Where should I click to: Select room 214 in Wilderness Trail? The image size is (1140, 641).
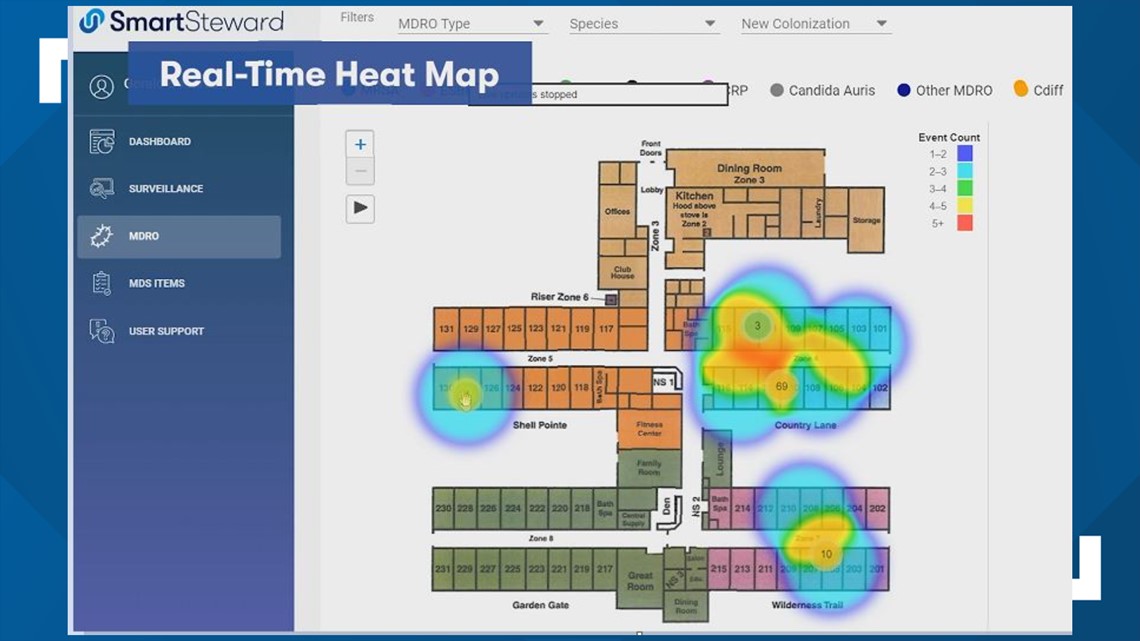pos(742,508)
